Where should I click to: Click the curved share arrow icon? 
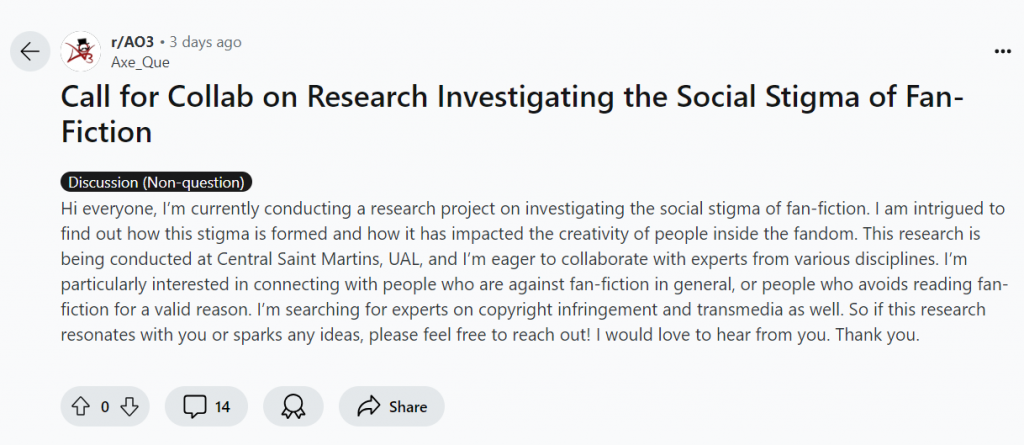(369, 406)
